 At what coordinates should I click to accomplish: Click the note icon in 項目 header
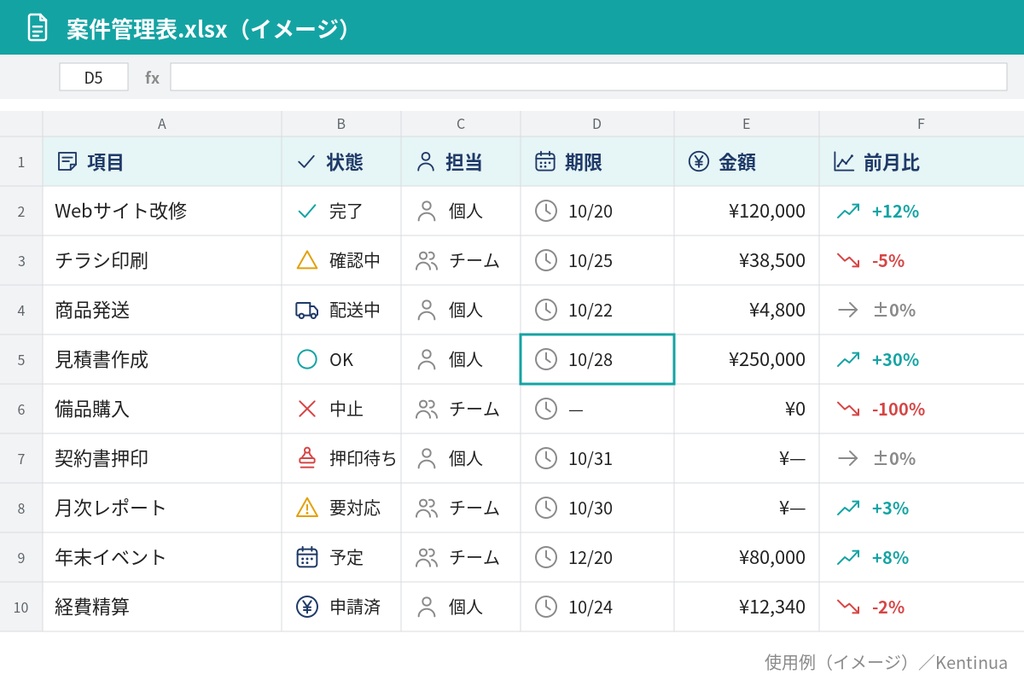coord(67,161)
